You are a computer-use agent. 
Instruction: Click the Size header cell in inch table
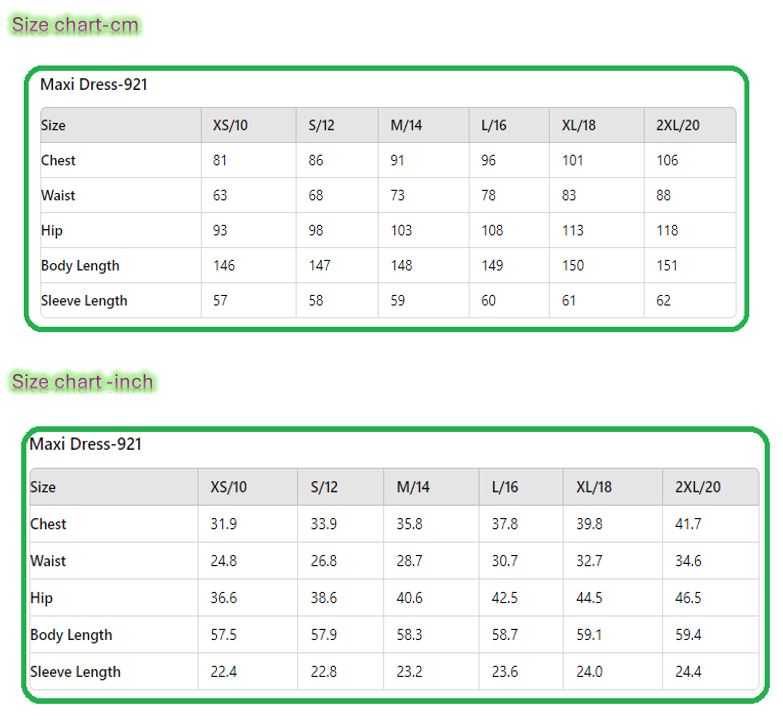pyautogui.click(x=43, y=487)
